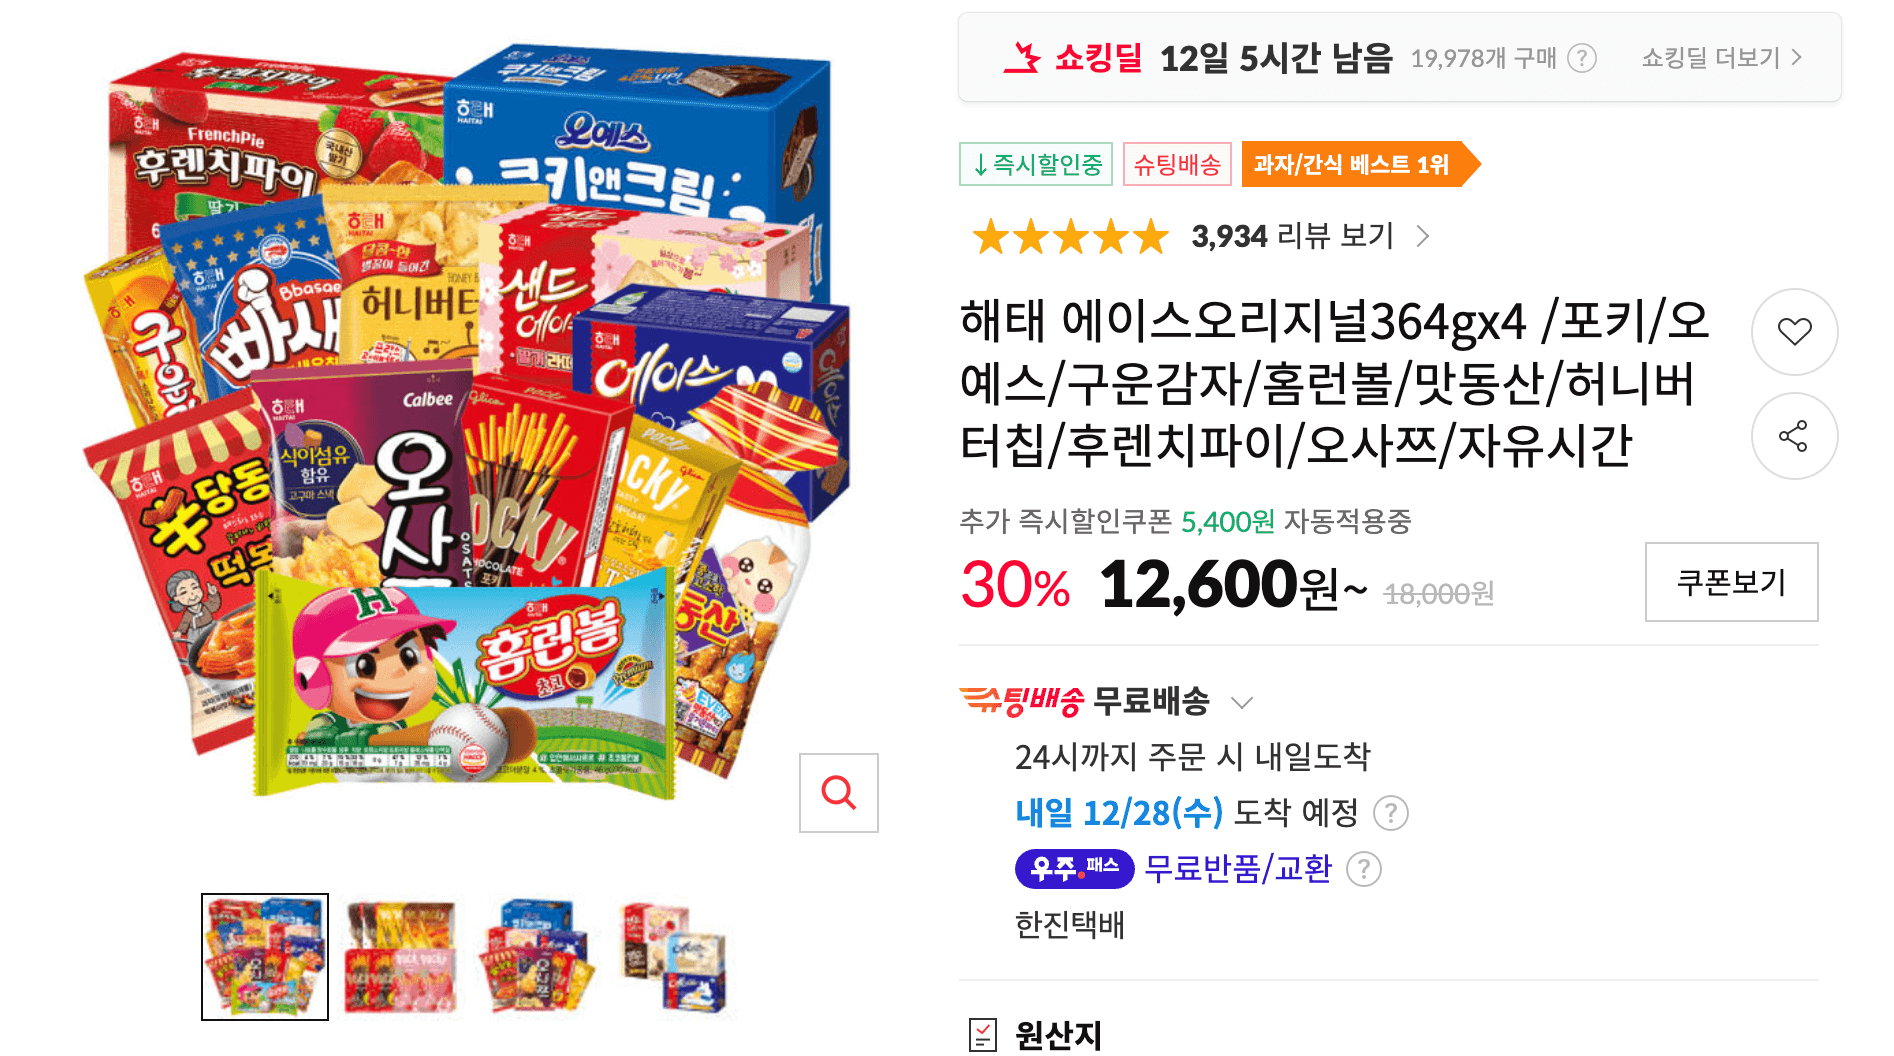Open 쇼킹딜 더보기 link
1894x1056 pixels.
click(1721, 58)
